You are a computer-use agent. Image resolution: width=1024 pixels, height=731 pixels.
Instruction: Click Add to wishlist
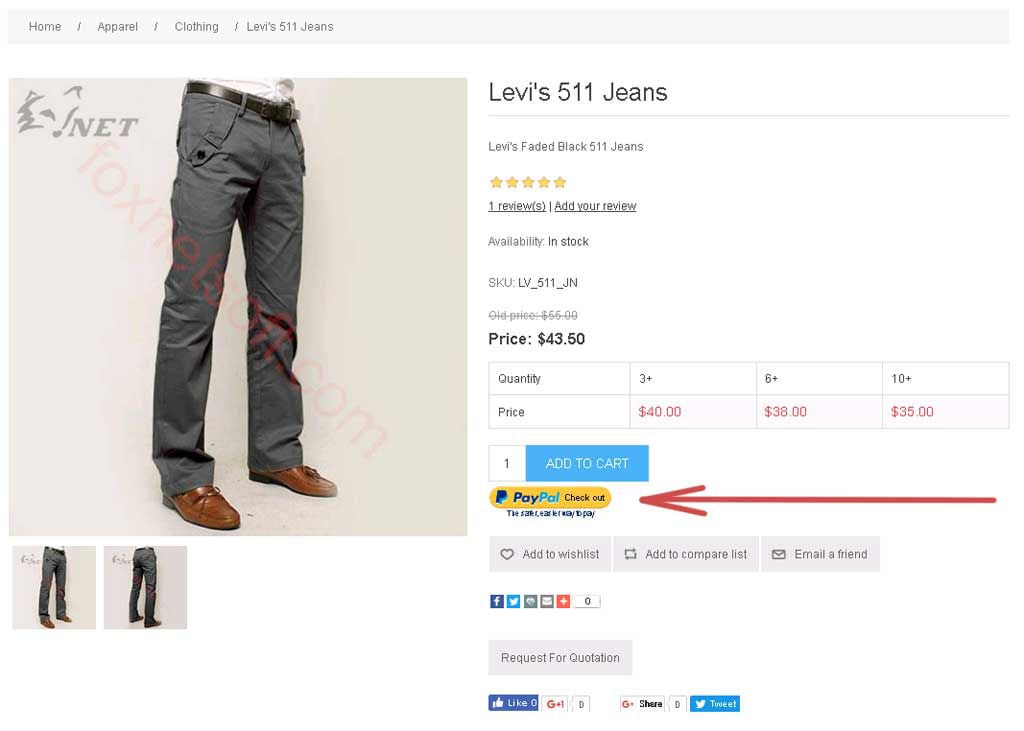(550, 554)
